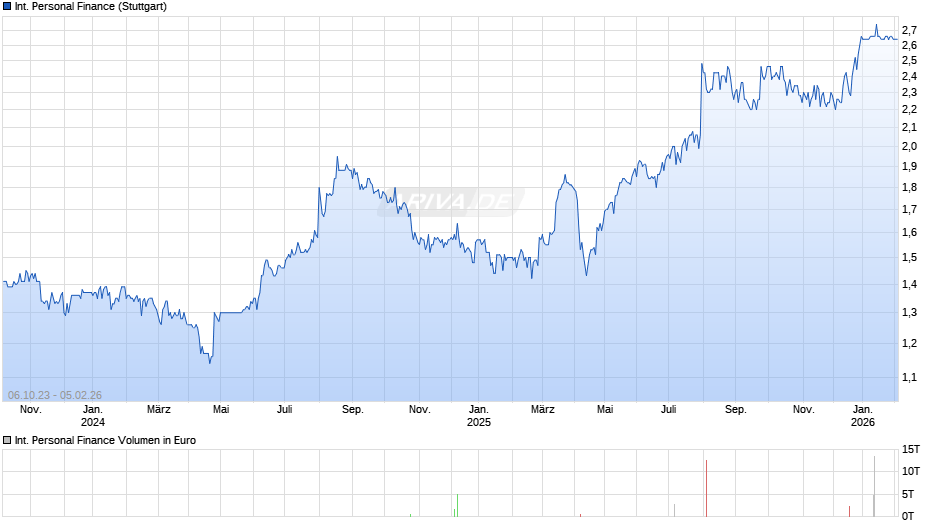Click the '10T' volume axis label

coord(911,471)
